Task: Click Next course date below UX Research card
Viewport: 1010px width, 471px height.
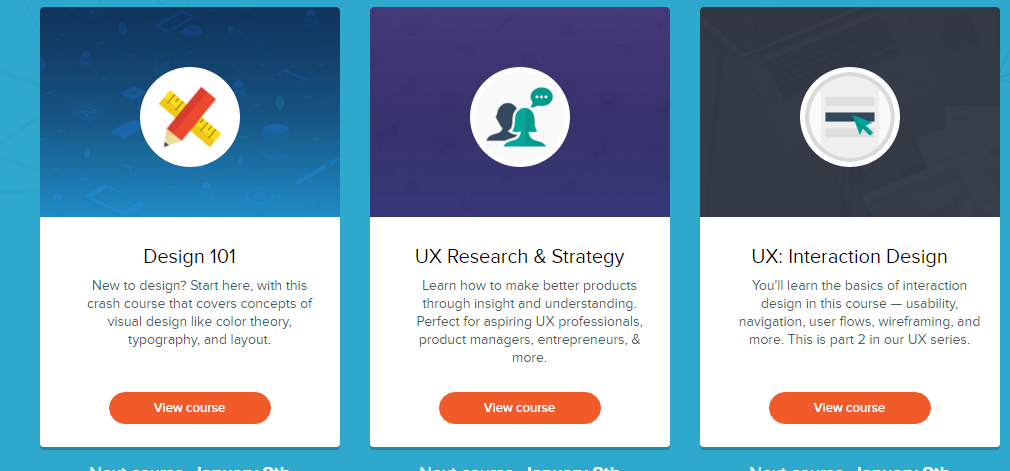Action: pos(520,466)
